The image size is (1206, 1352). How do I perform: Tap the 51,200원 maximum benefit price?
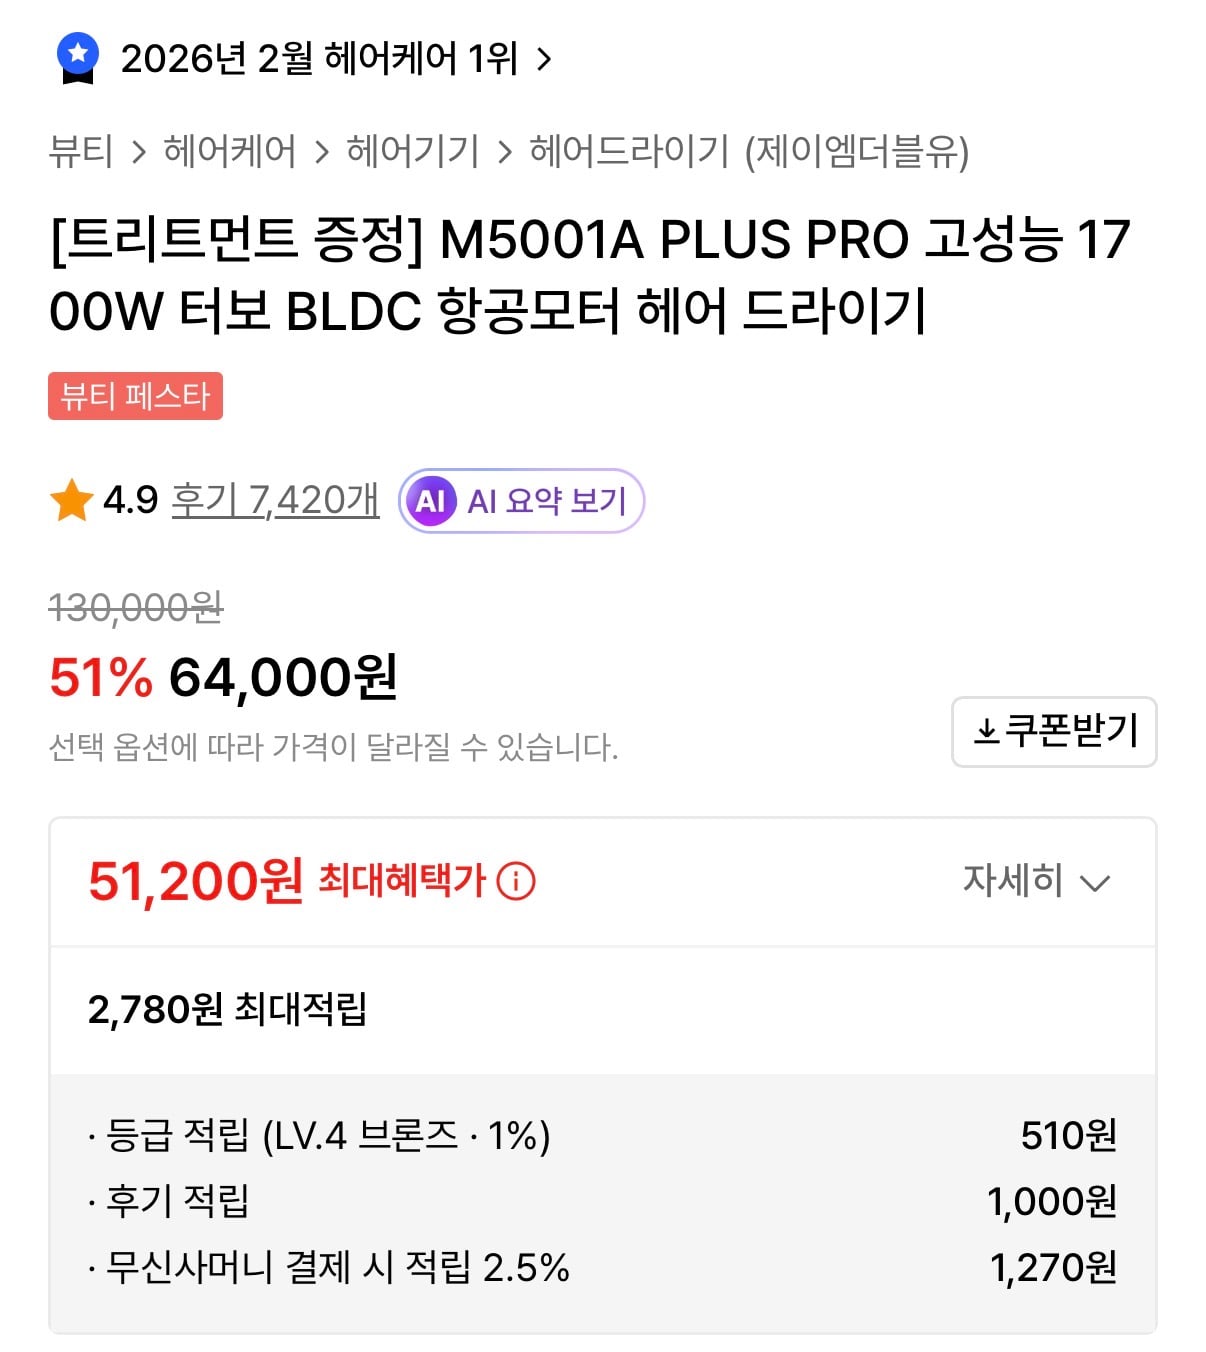[x=195, y=881]
